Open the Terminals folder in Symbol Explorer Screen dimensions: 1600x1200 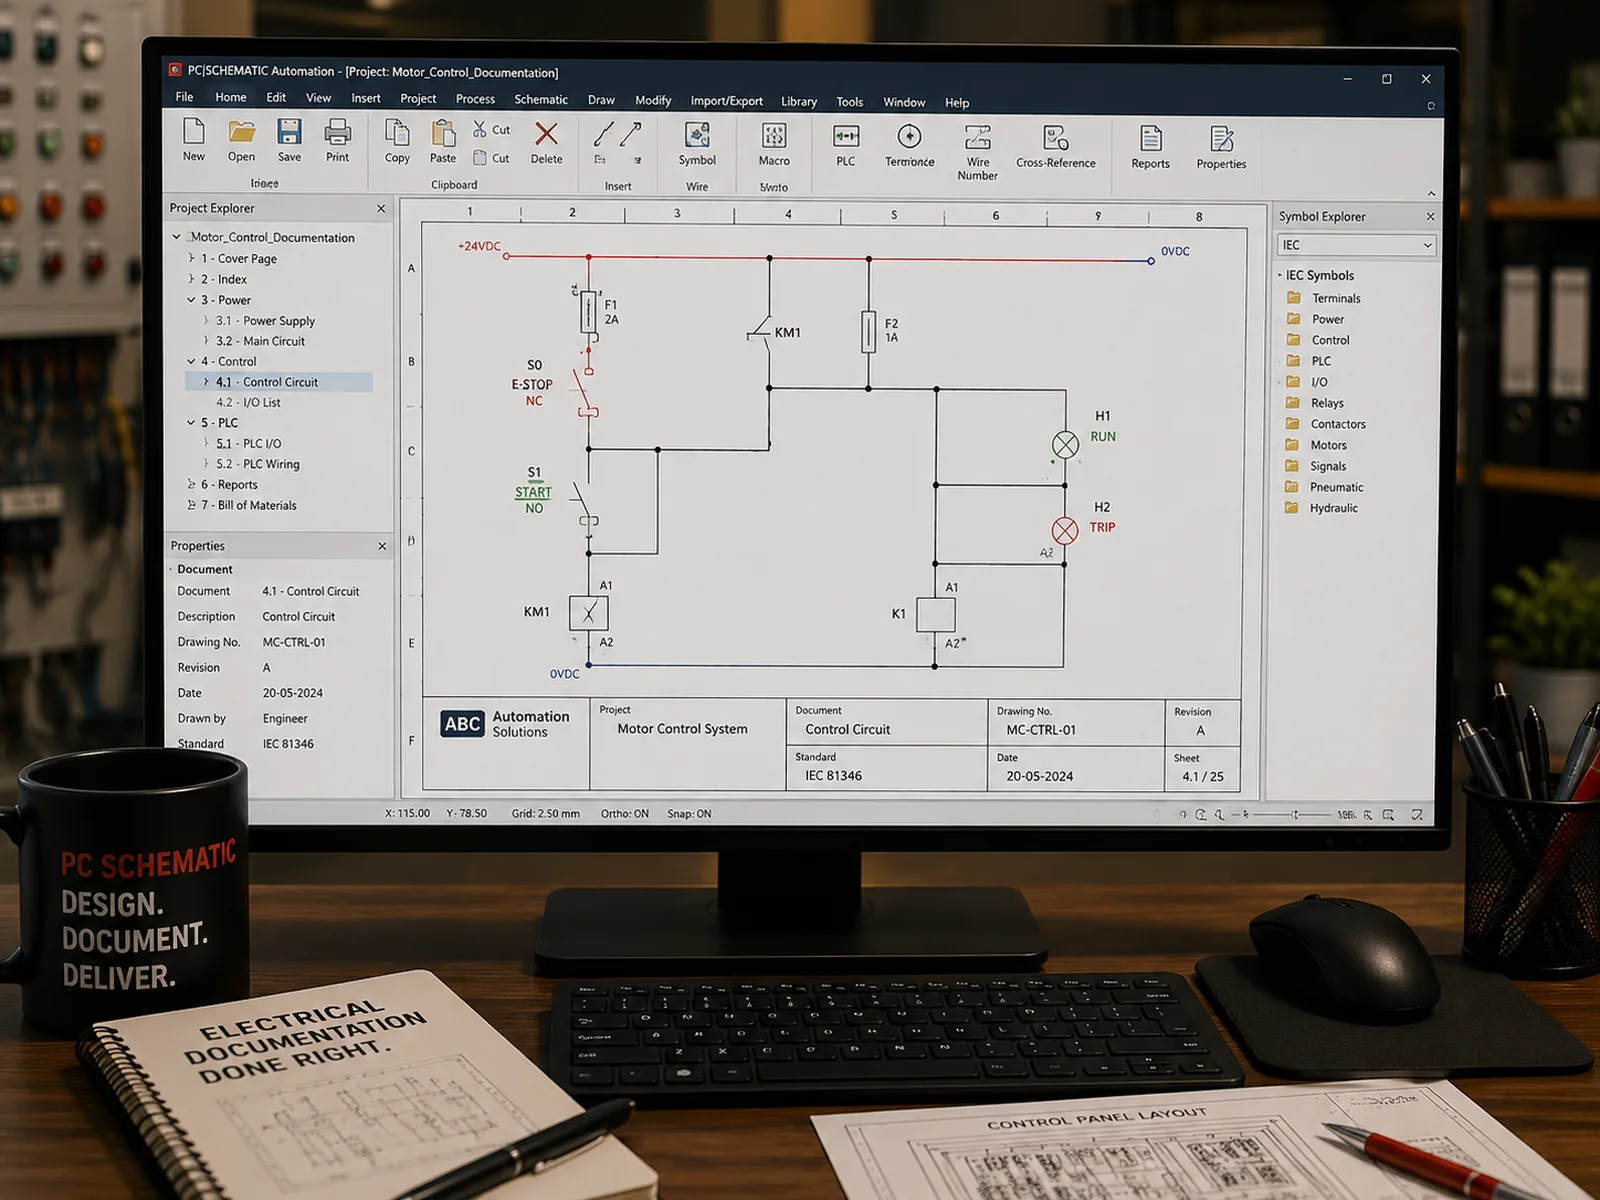click(x=1325, y=298)
